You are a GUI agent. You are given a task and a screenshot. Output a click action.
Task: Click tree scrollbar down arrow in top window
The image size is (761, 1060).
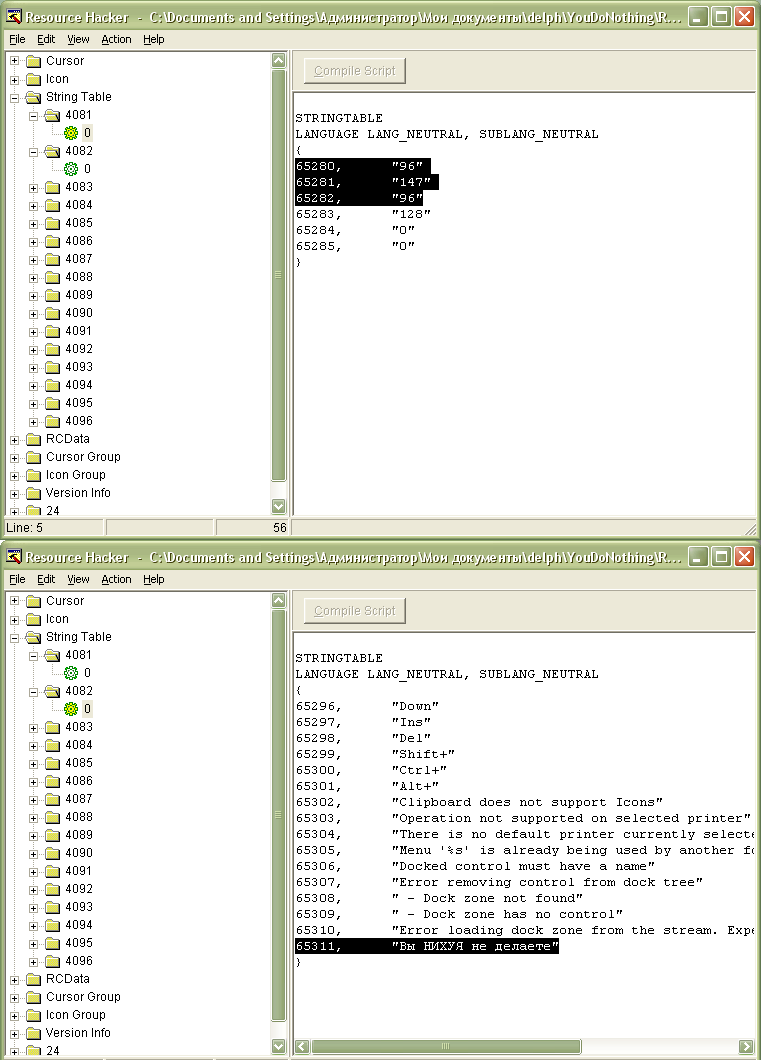[x=278, y=506]
